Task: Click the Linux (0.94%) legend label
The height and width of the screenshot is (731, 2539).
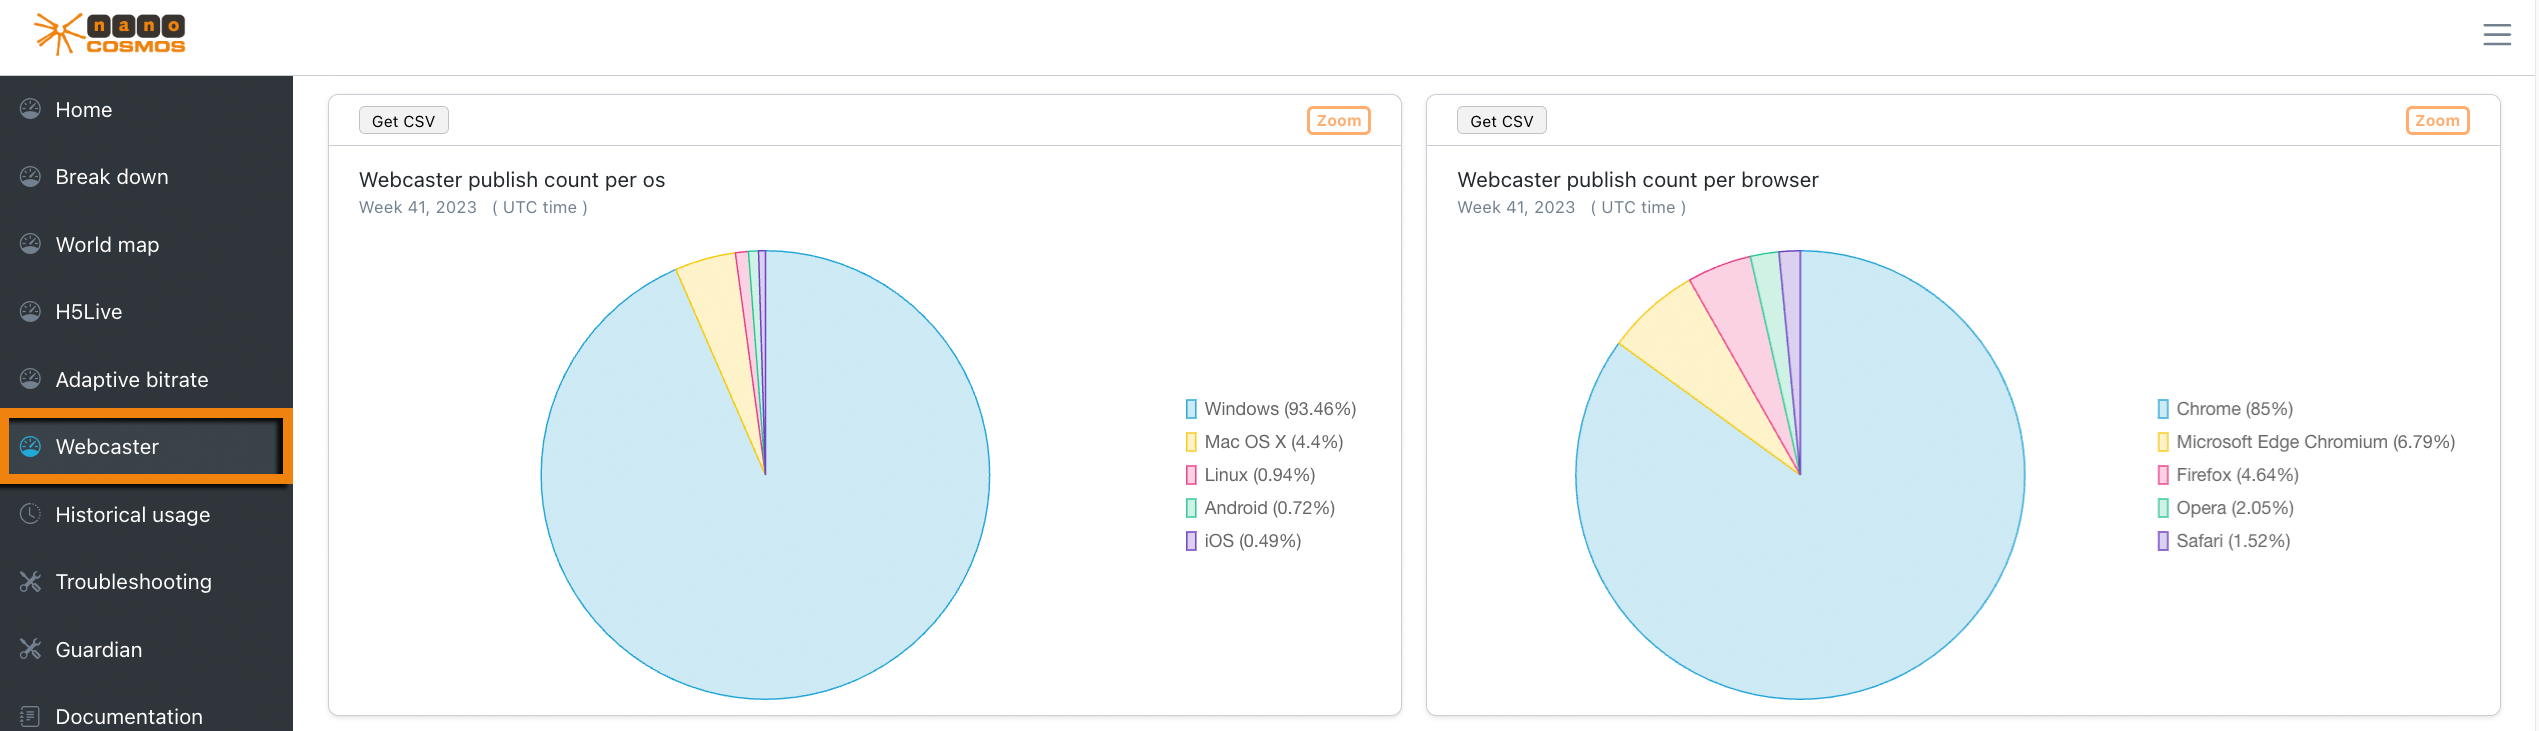Action: click(x=1260, y=475)
